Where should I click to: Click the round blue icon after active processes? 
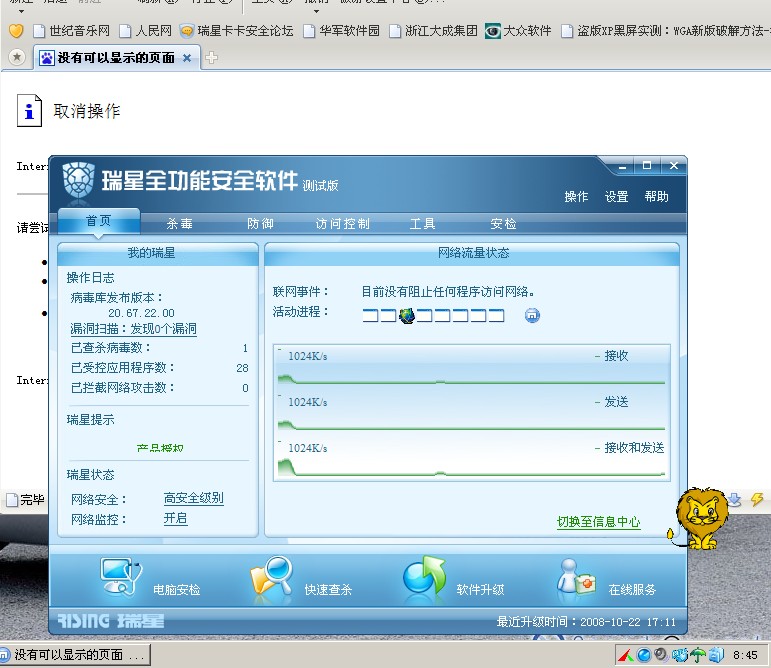pos(532,315)
